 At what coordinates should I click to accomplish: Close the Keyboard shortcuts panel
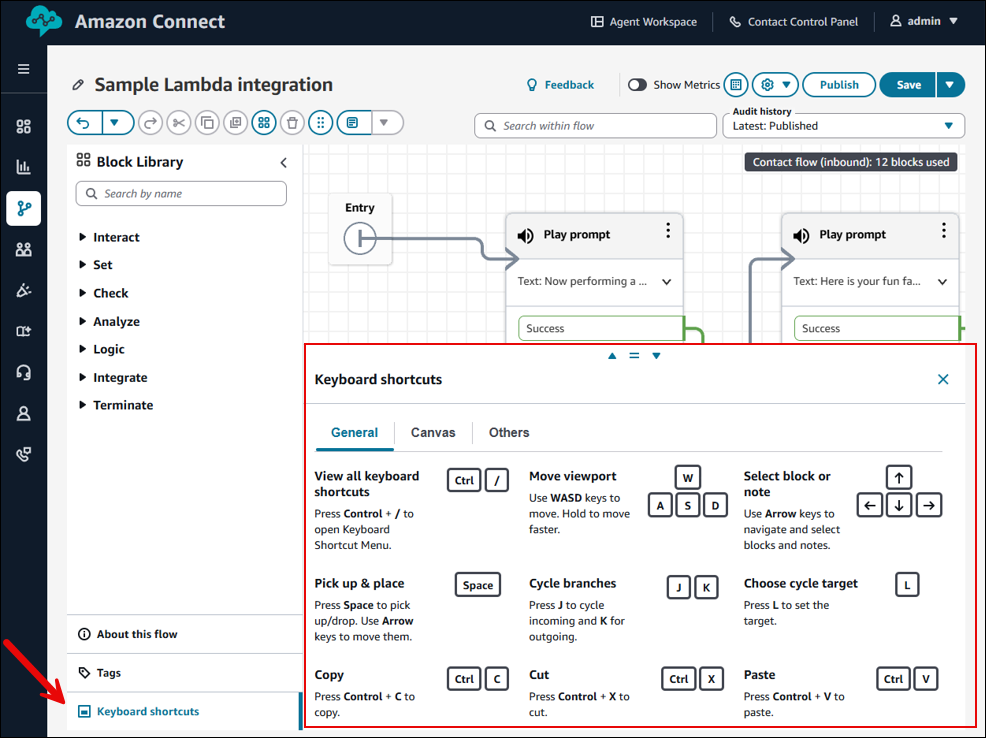coord(943,379)
